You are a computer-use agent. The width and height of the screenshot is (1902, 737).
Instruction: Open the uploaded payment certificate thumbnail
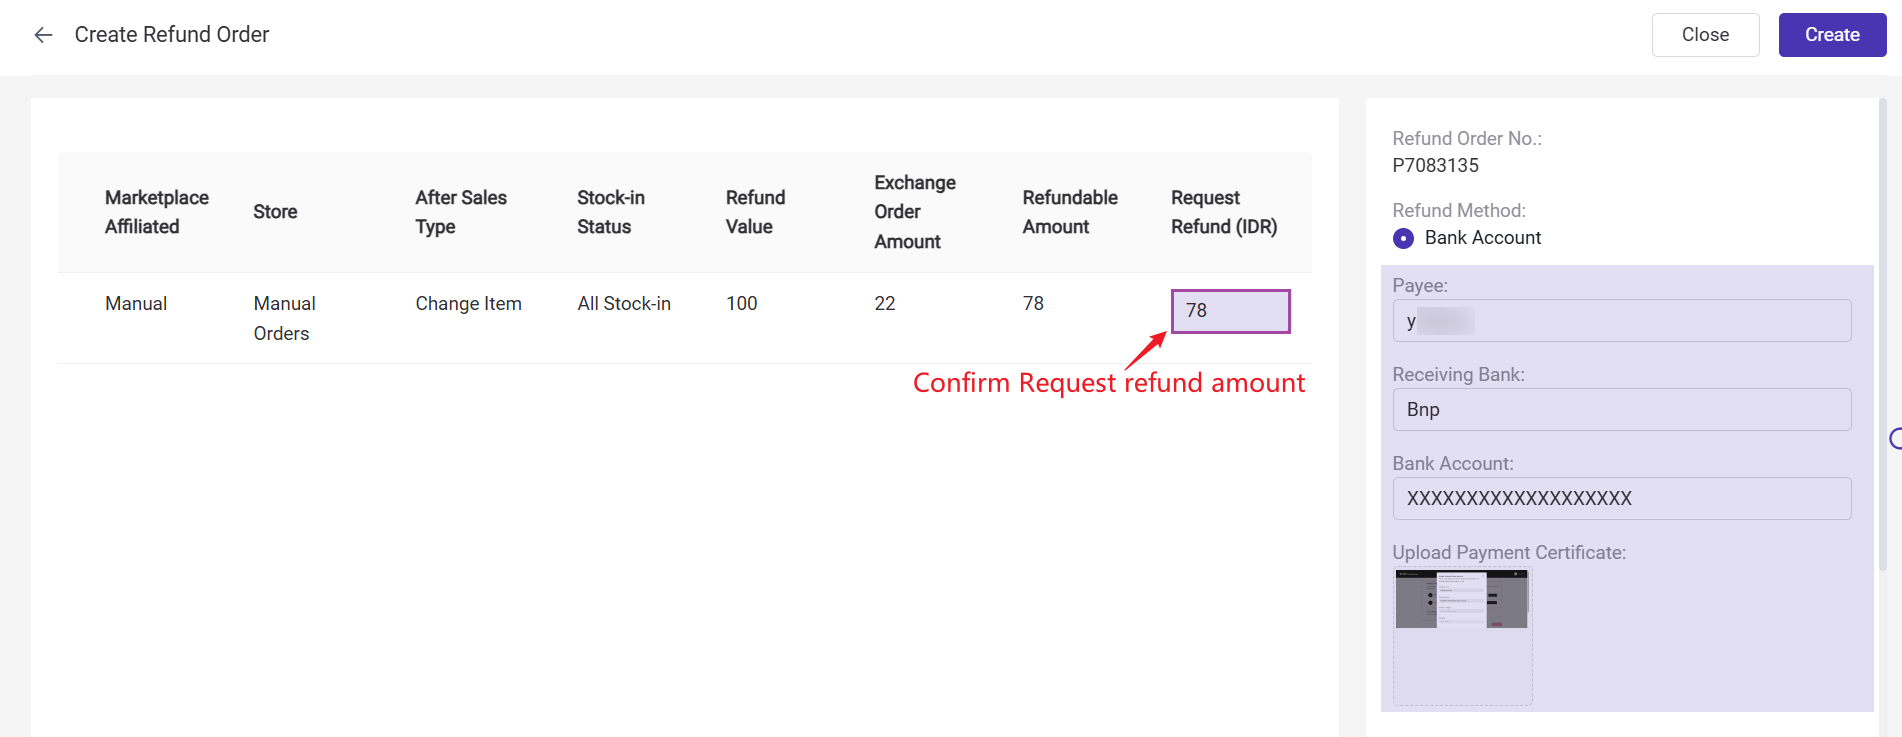pyautogui.click(x=1461, y=599)
